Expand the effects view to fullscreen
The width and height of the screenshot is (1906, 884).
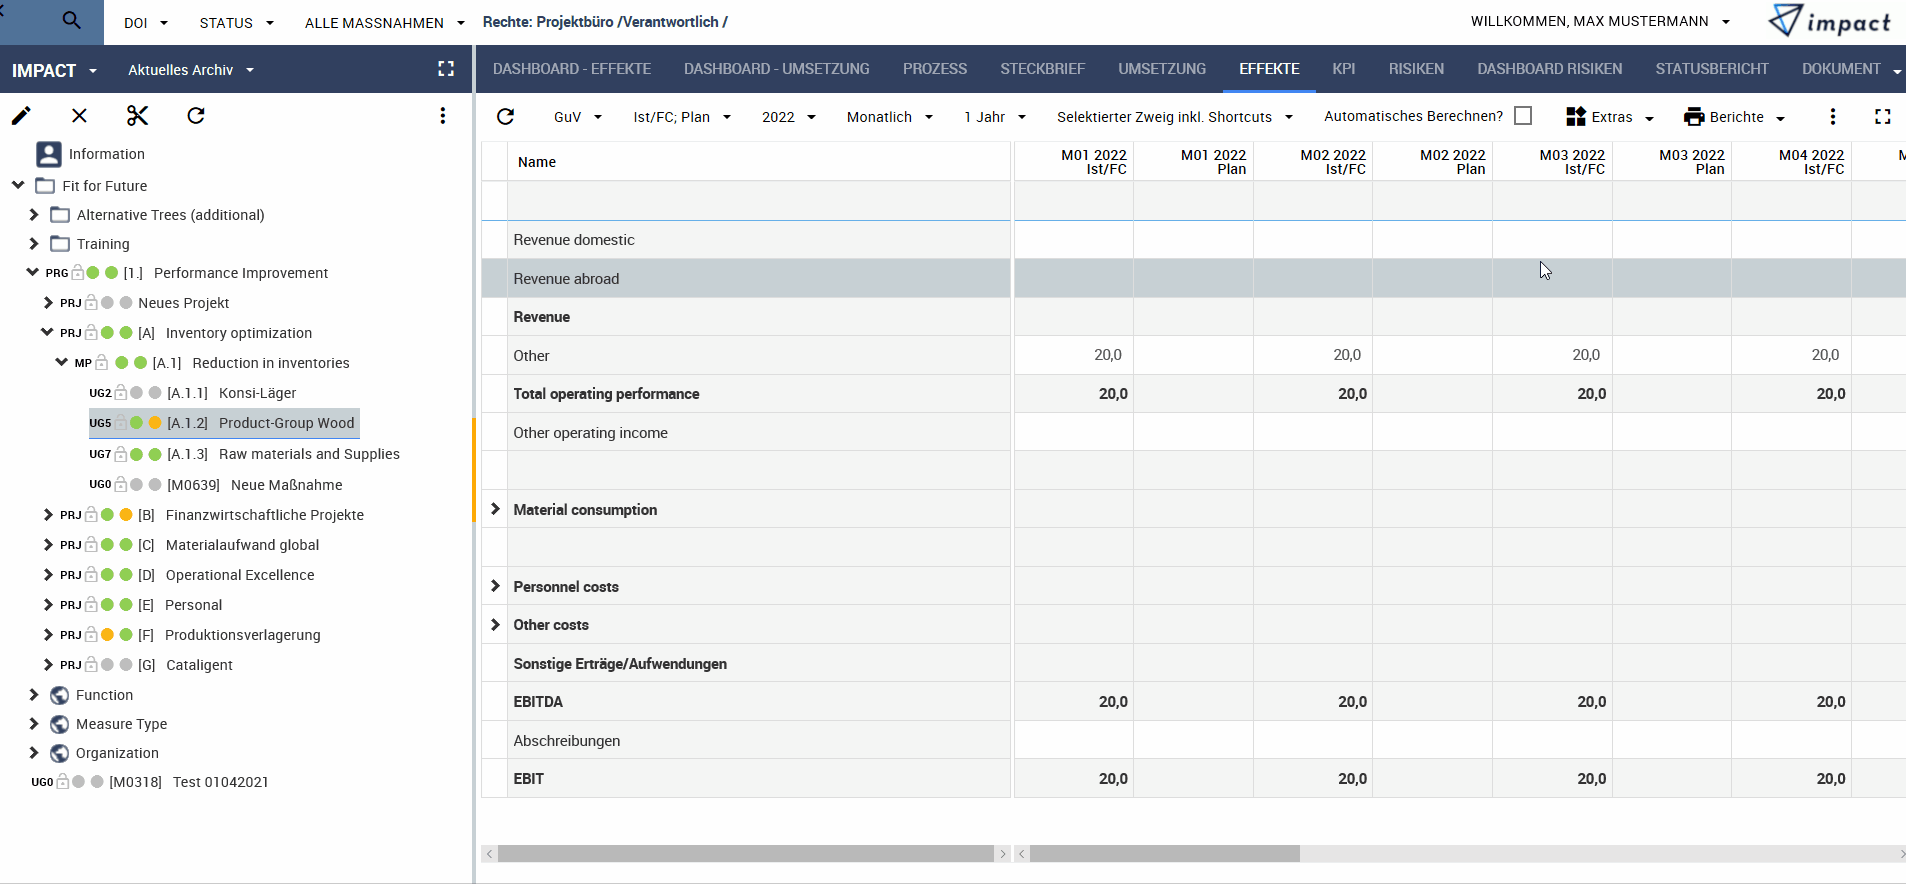tap(1882, 117)
